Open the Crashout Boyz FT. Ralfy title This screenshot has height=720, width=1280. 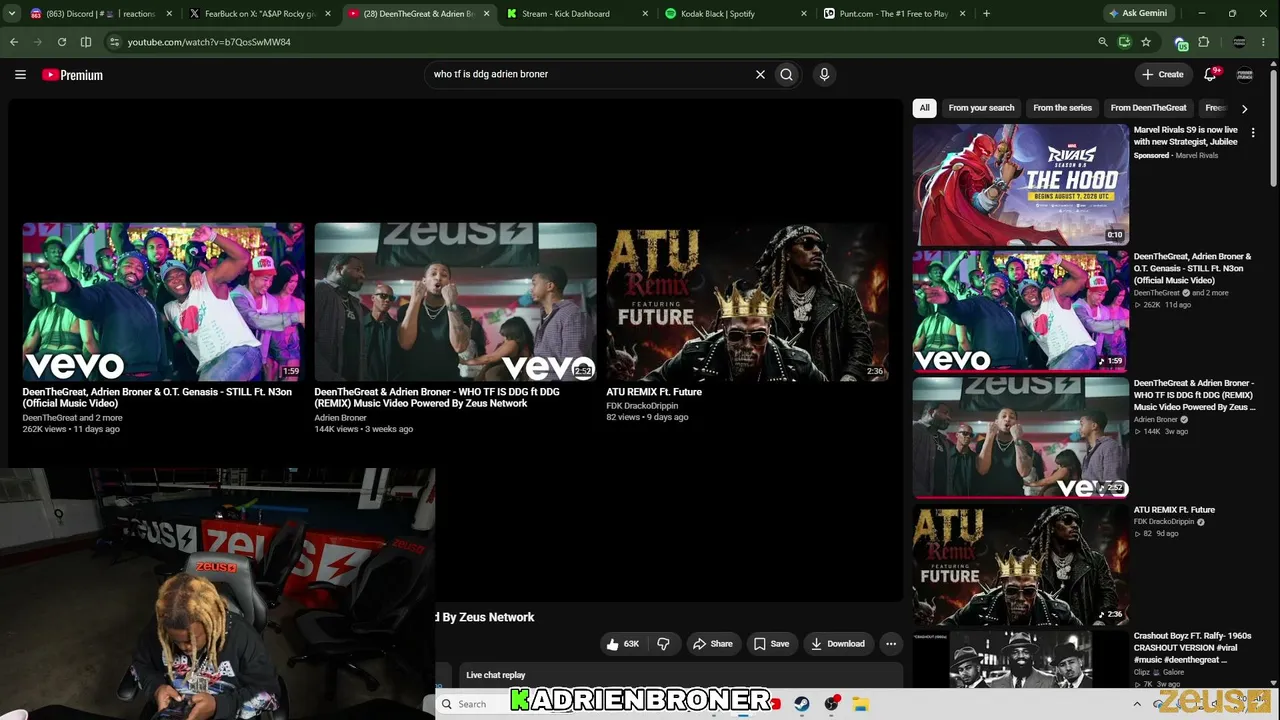pyautogui.click(x=1193, y=648)
